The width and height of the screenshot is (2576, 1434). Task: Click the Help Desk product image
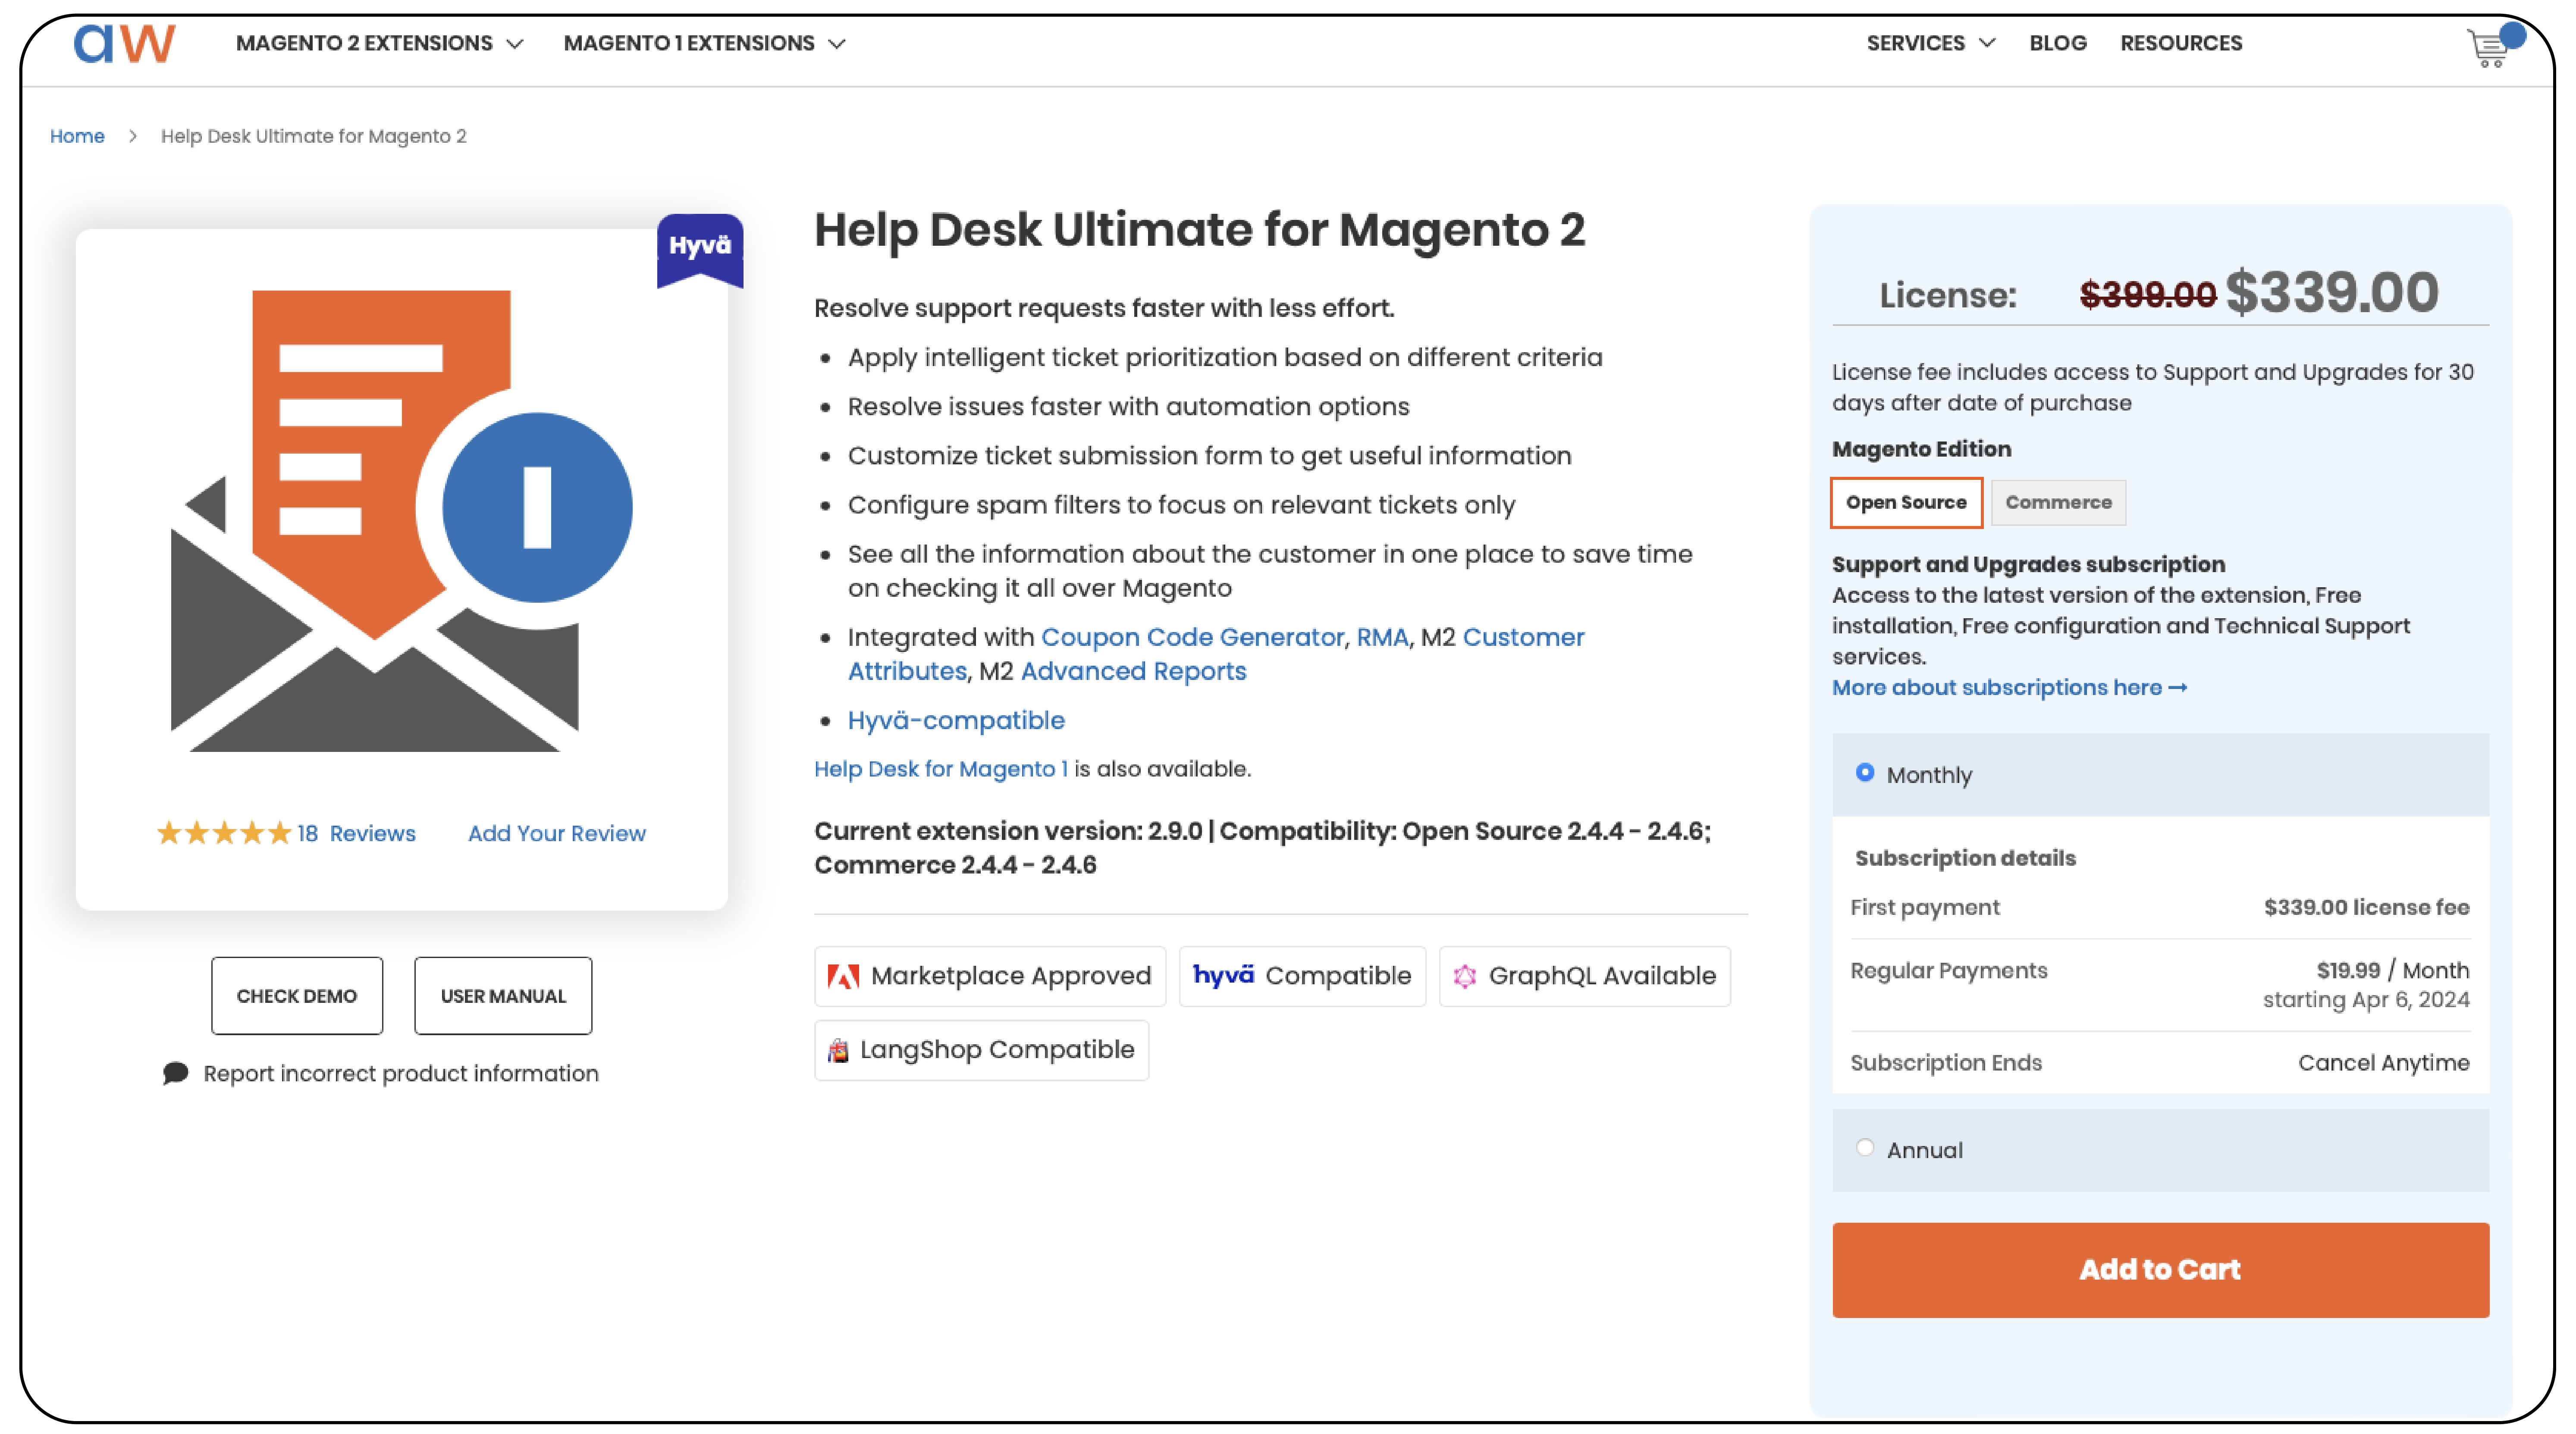[401, 520]
